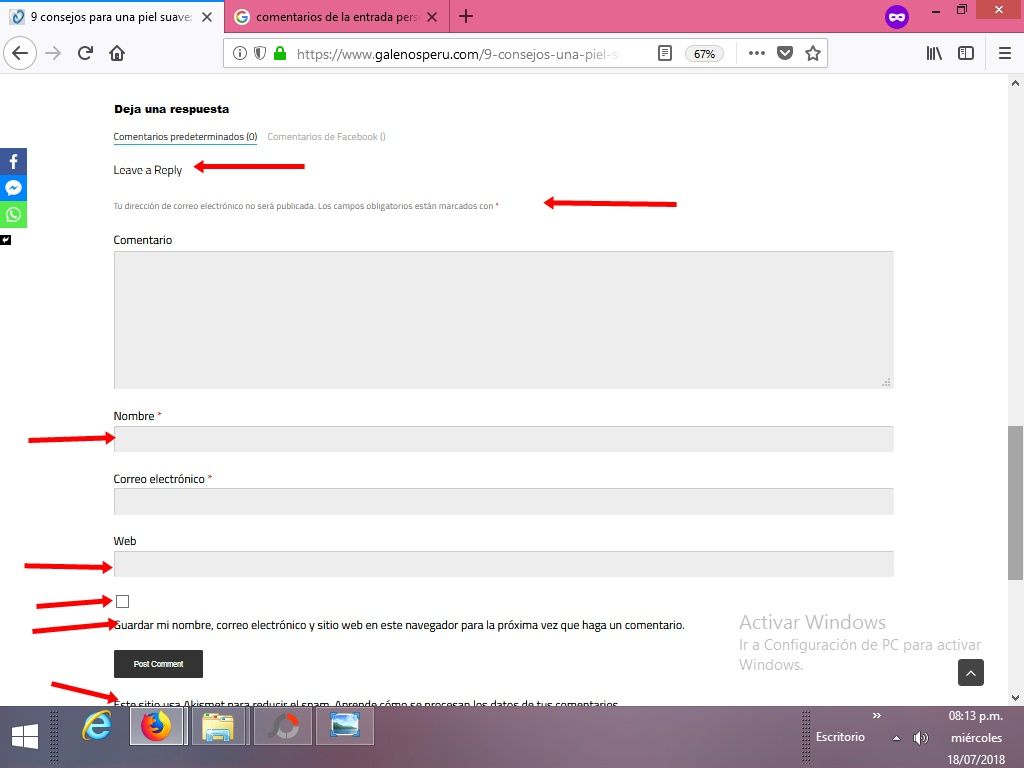Click into the Nombre field
The width and height of the screenshot is (1024, 768).
(504, 439)
